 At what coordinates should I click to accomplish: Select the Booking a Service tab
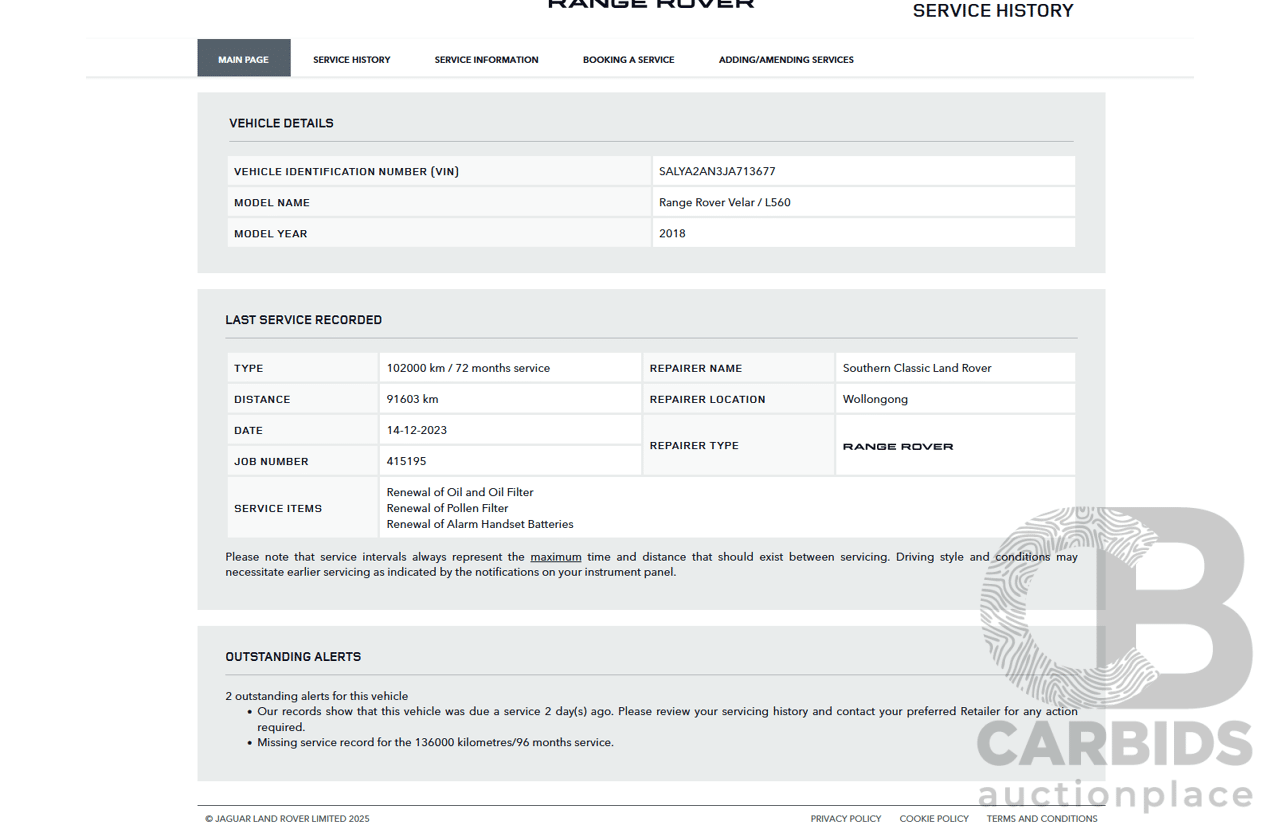coord(628,60)
